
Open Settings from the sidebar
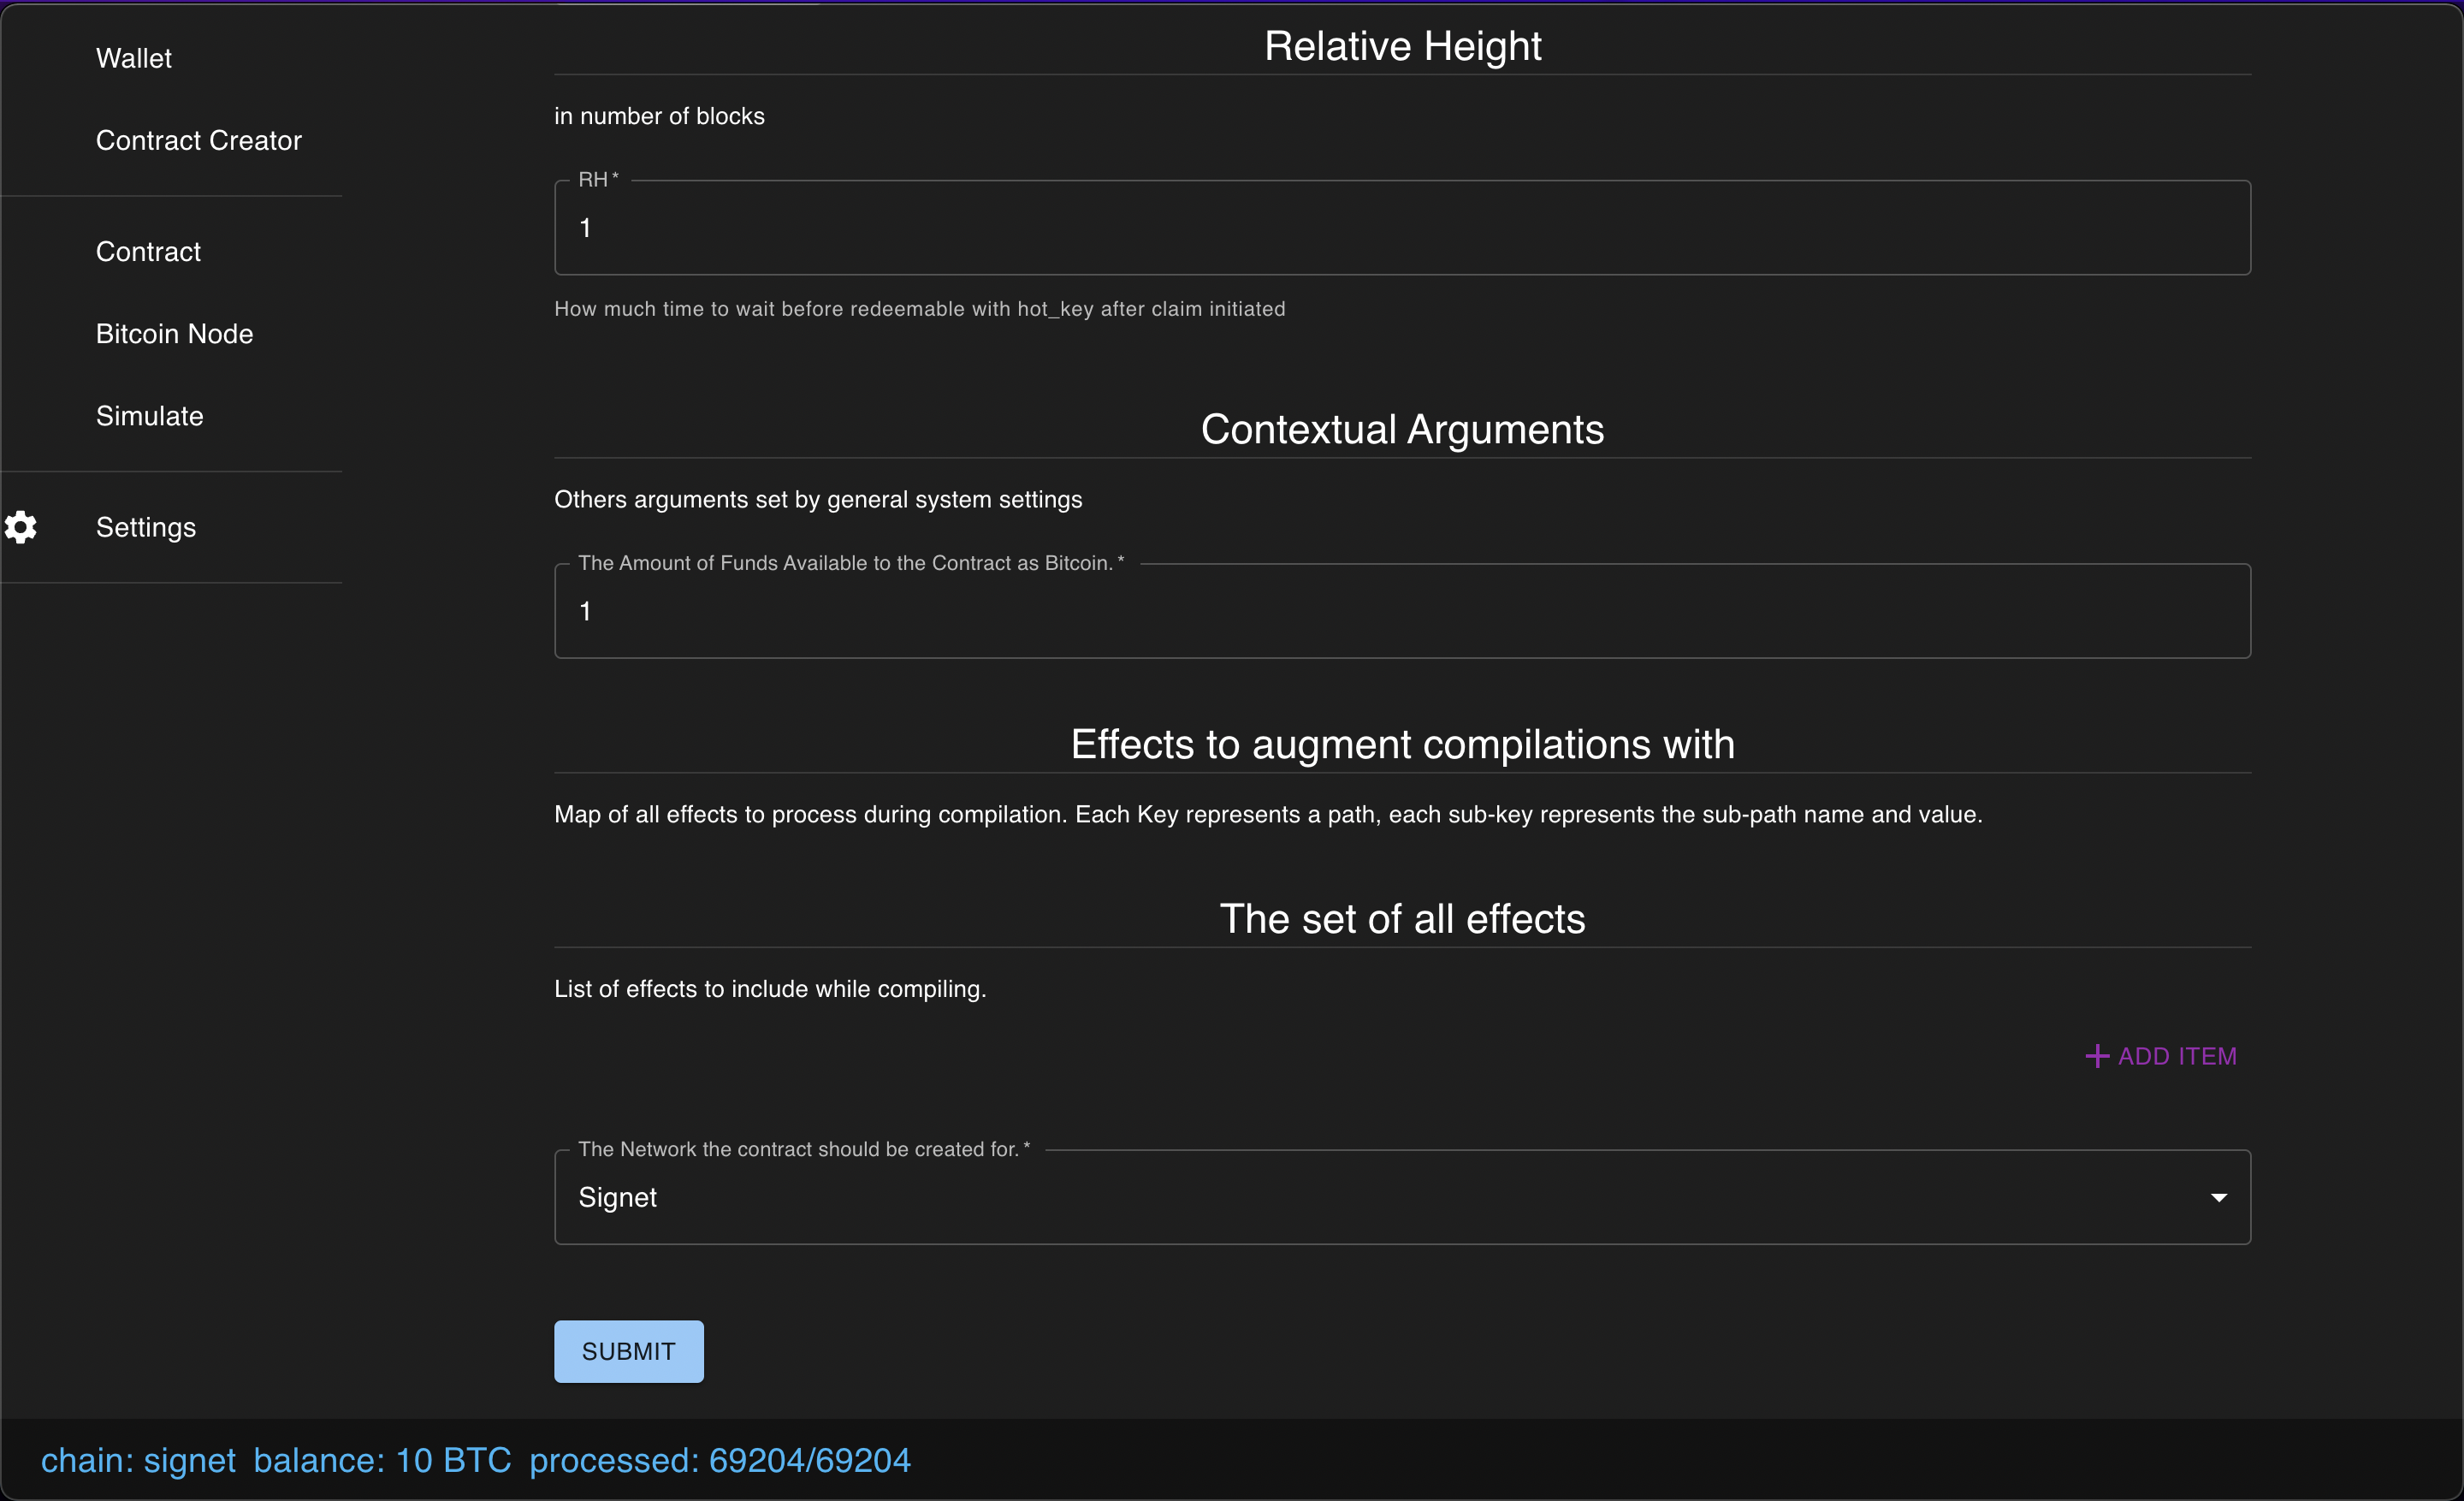coord(146,527)
